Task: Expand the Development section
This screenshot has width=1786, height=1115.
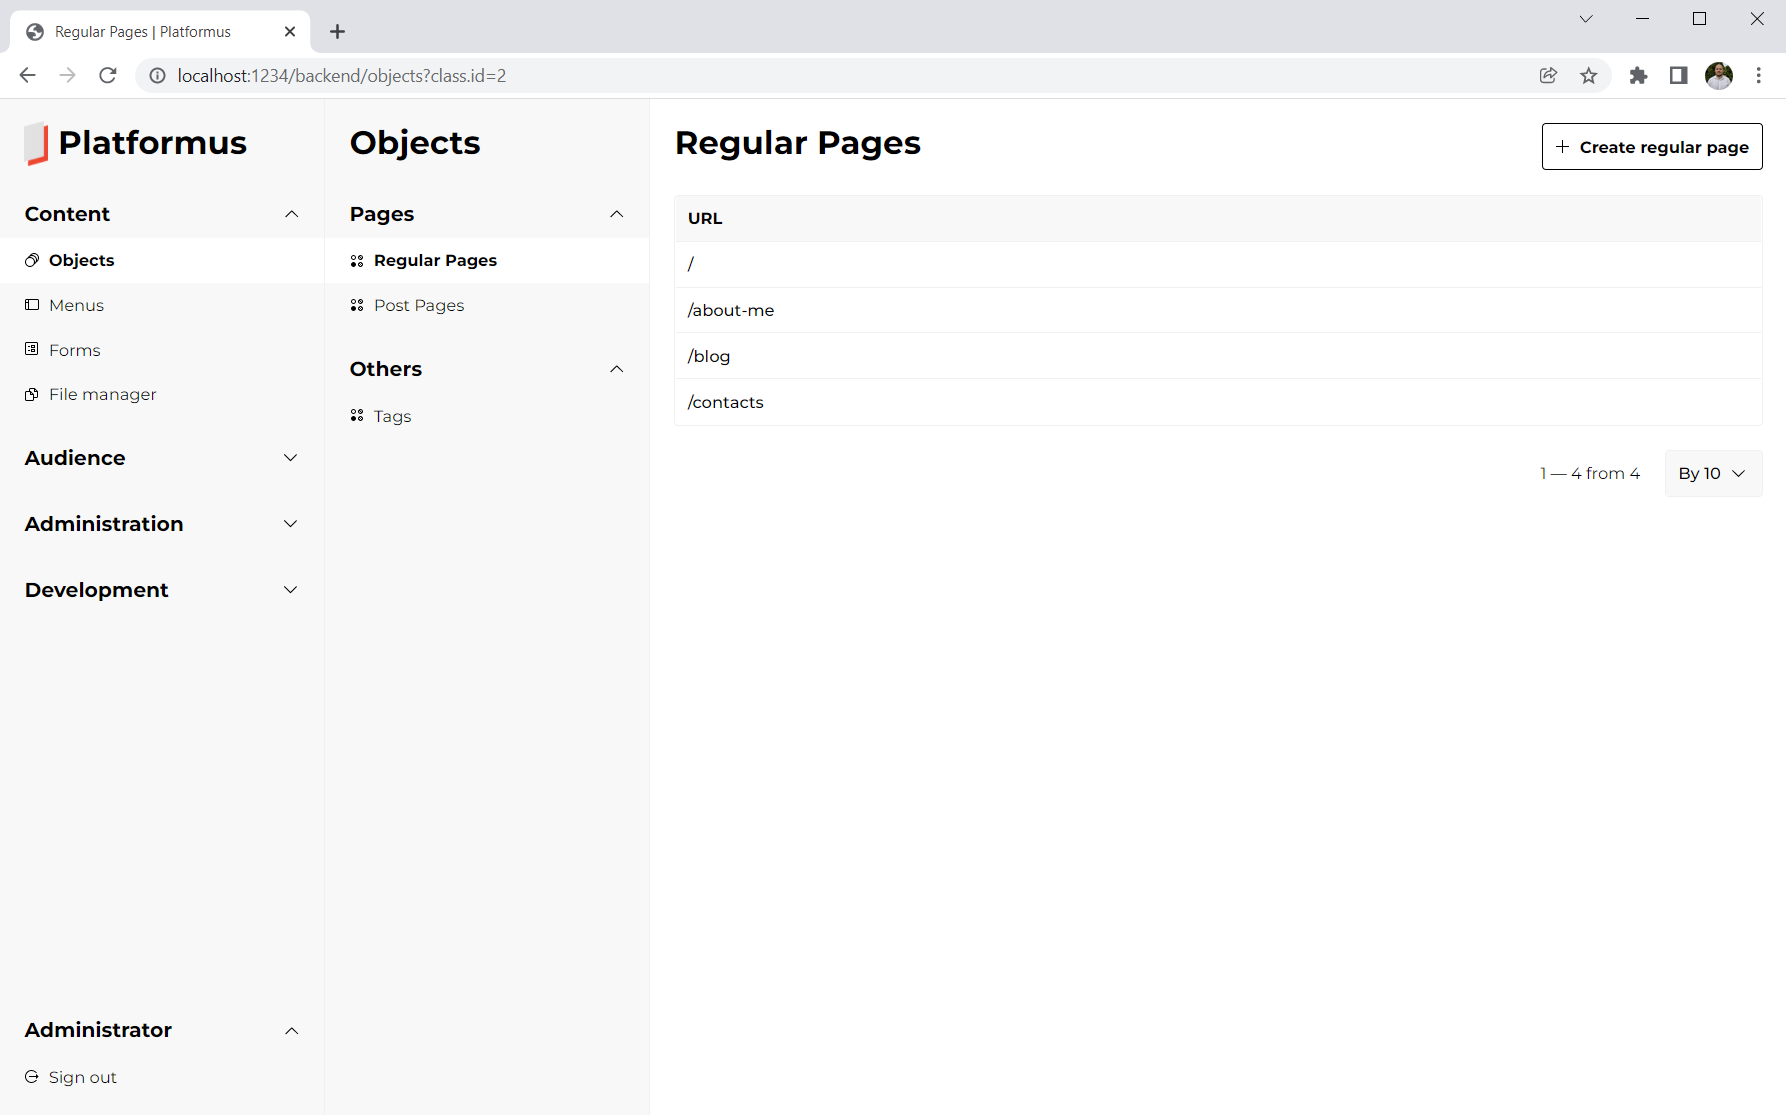Action: (291, 590)
